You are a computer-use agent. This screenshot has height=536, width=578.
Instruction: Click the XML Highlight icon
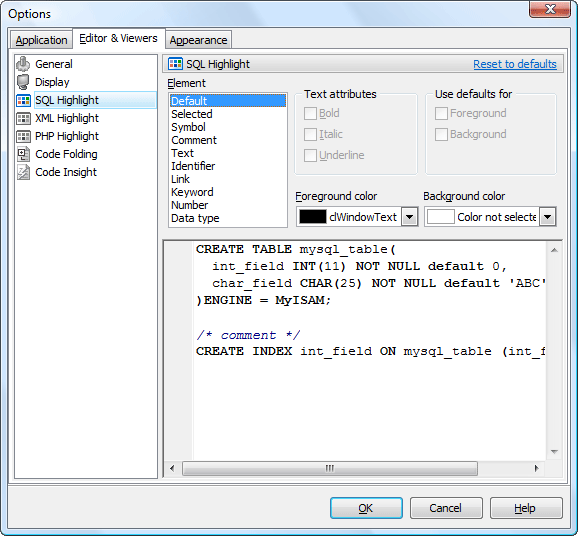click(23, 118)
